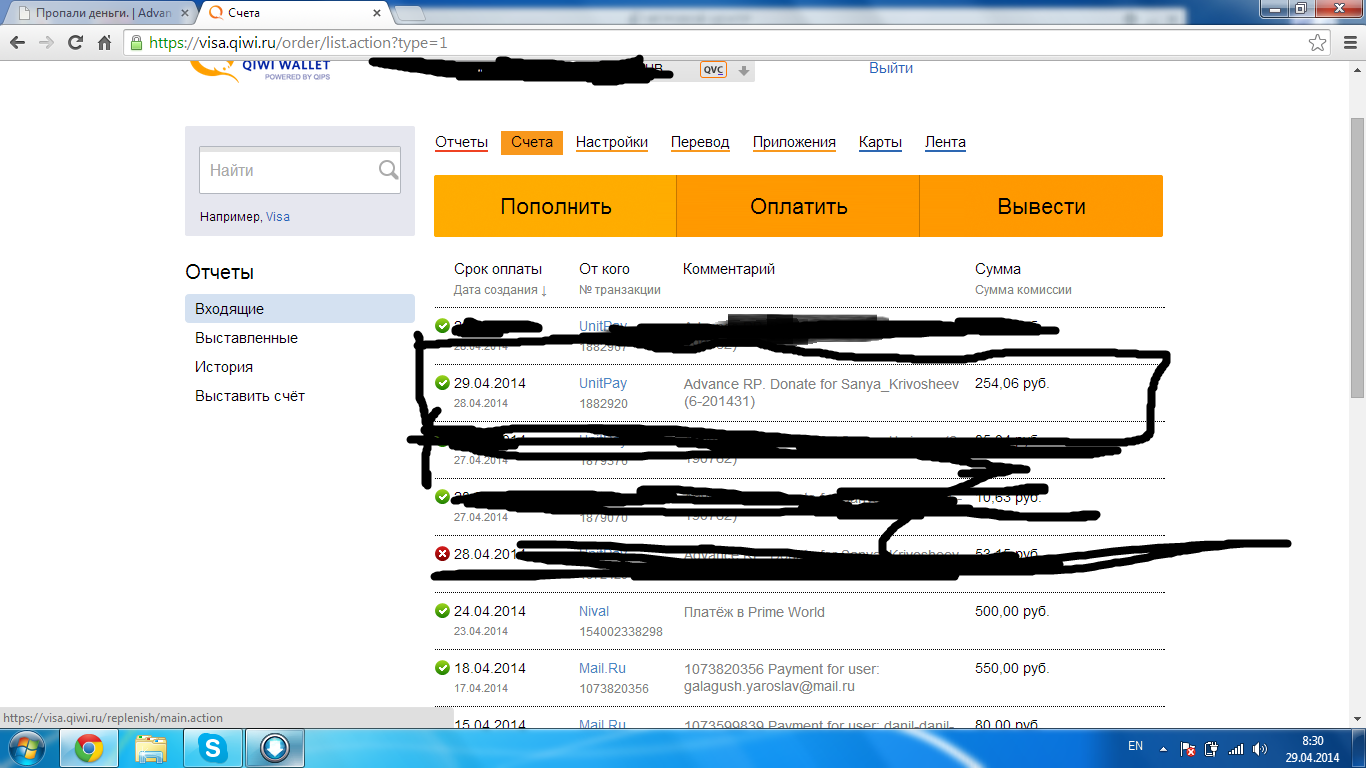Screen dimensions: 1366x768
Task: Open the Счета menu tab
Action: (x=532, y=142)
